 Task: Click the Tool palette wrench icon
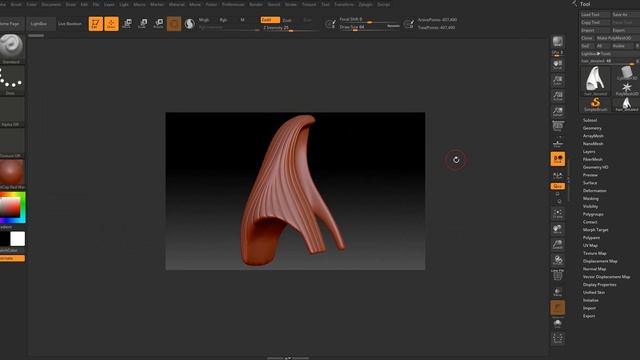[575, 4]
